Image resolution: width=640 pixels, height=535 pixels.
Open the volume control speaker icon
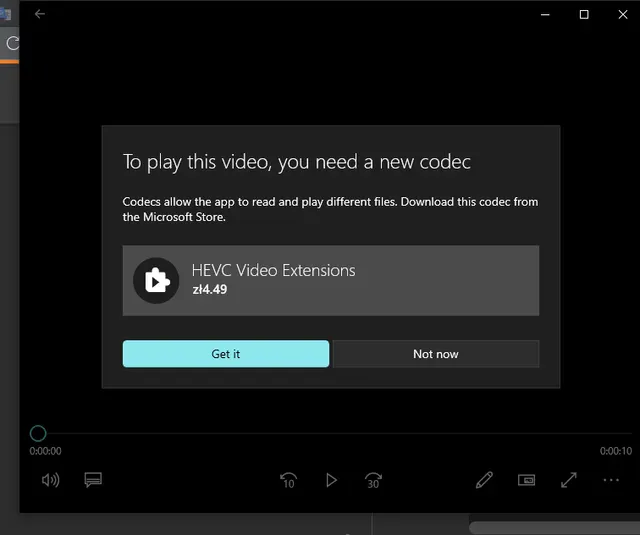point(51,480)
